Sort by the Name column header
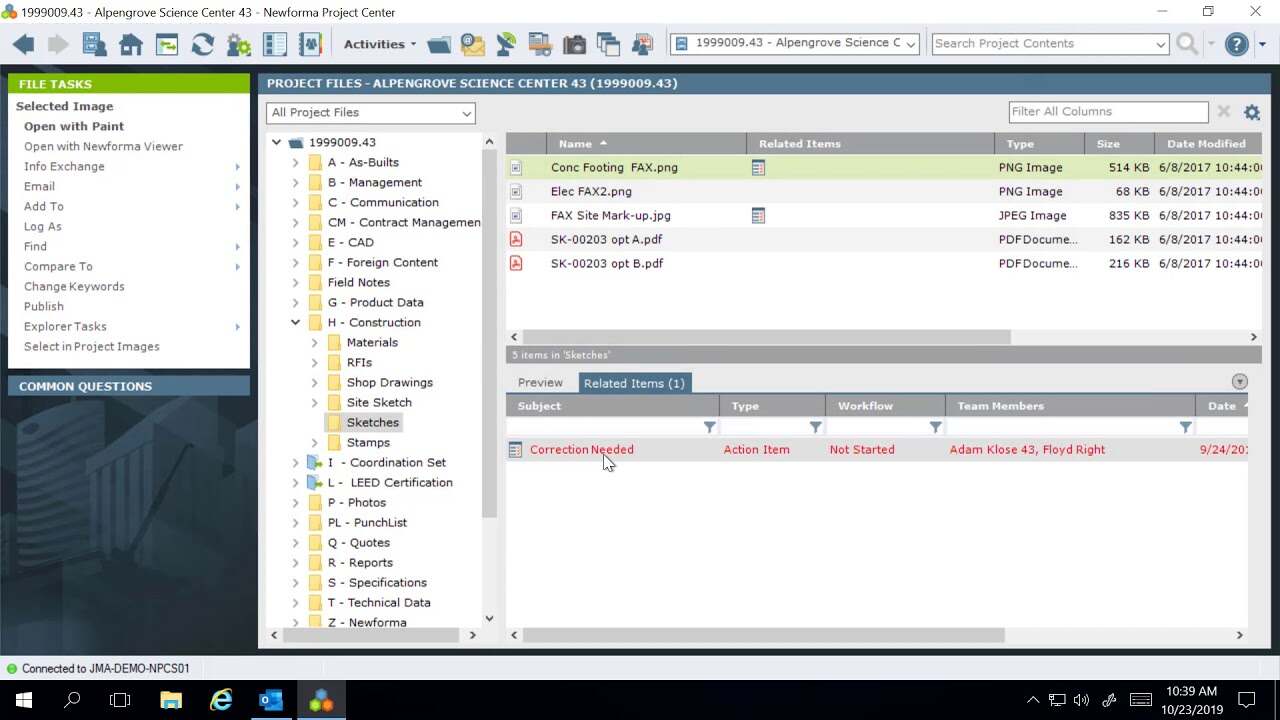Viewport: 1280px width, 720px height. 646,144
